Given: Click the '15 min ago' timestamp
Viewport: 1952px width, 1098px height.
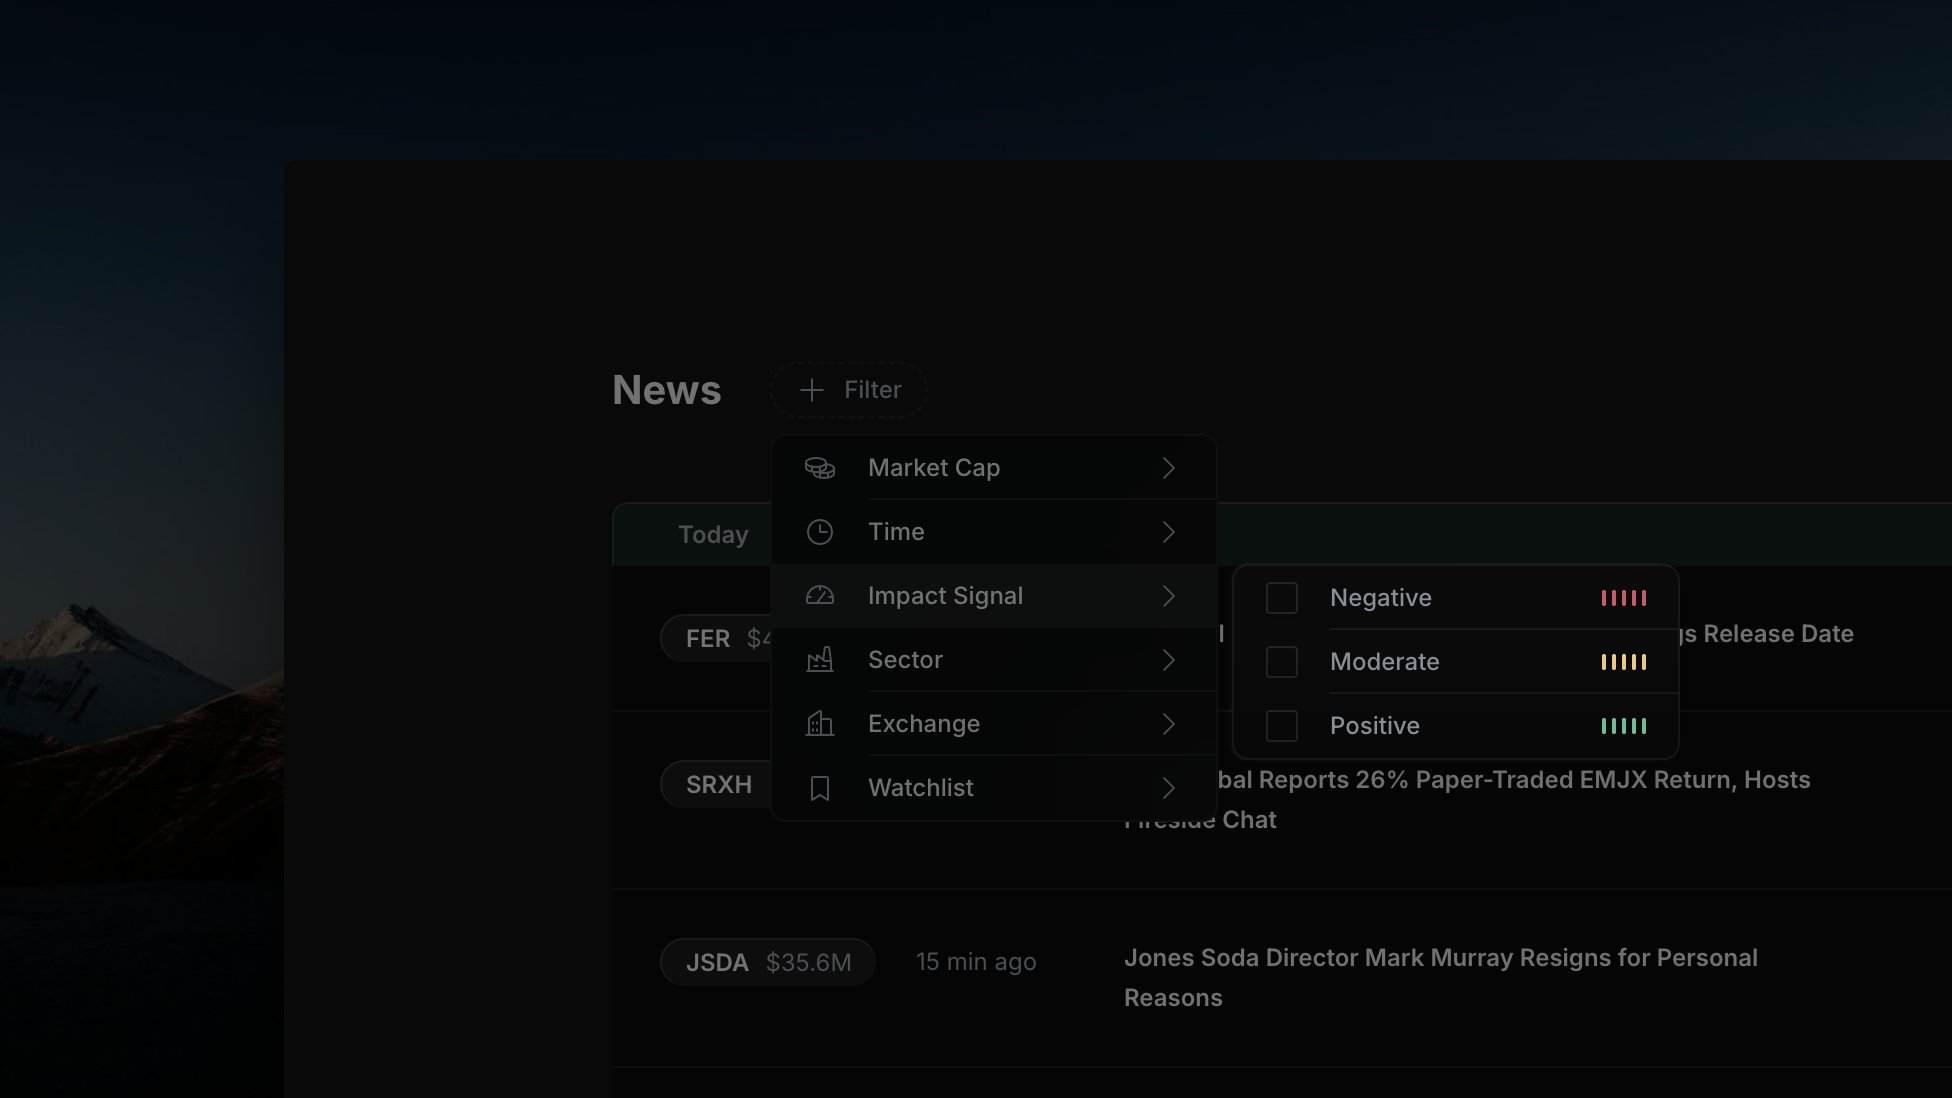Looking at the screenshot, I should pyautogui.click(x=976, y=962).
